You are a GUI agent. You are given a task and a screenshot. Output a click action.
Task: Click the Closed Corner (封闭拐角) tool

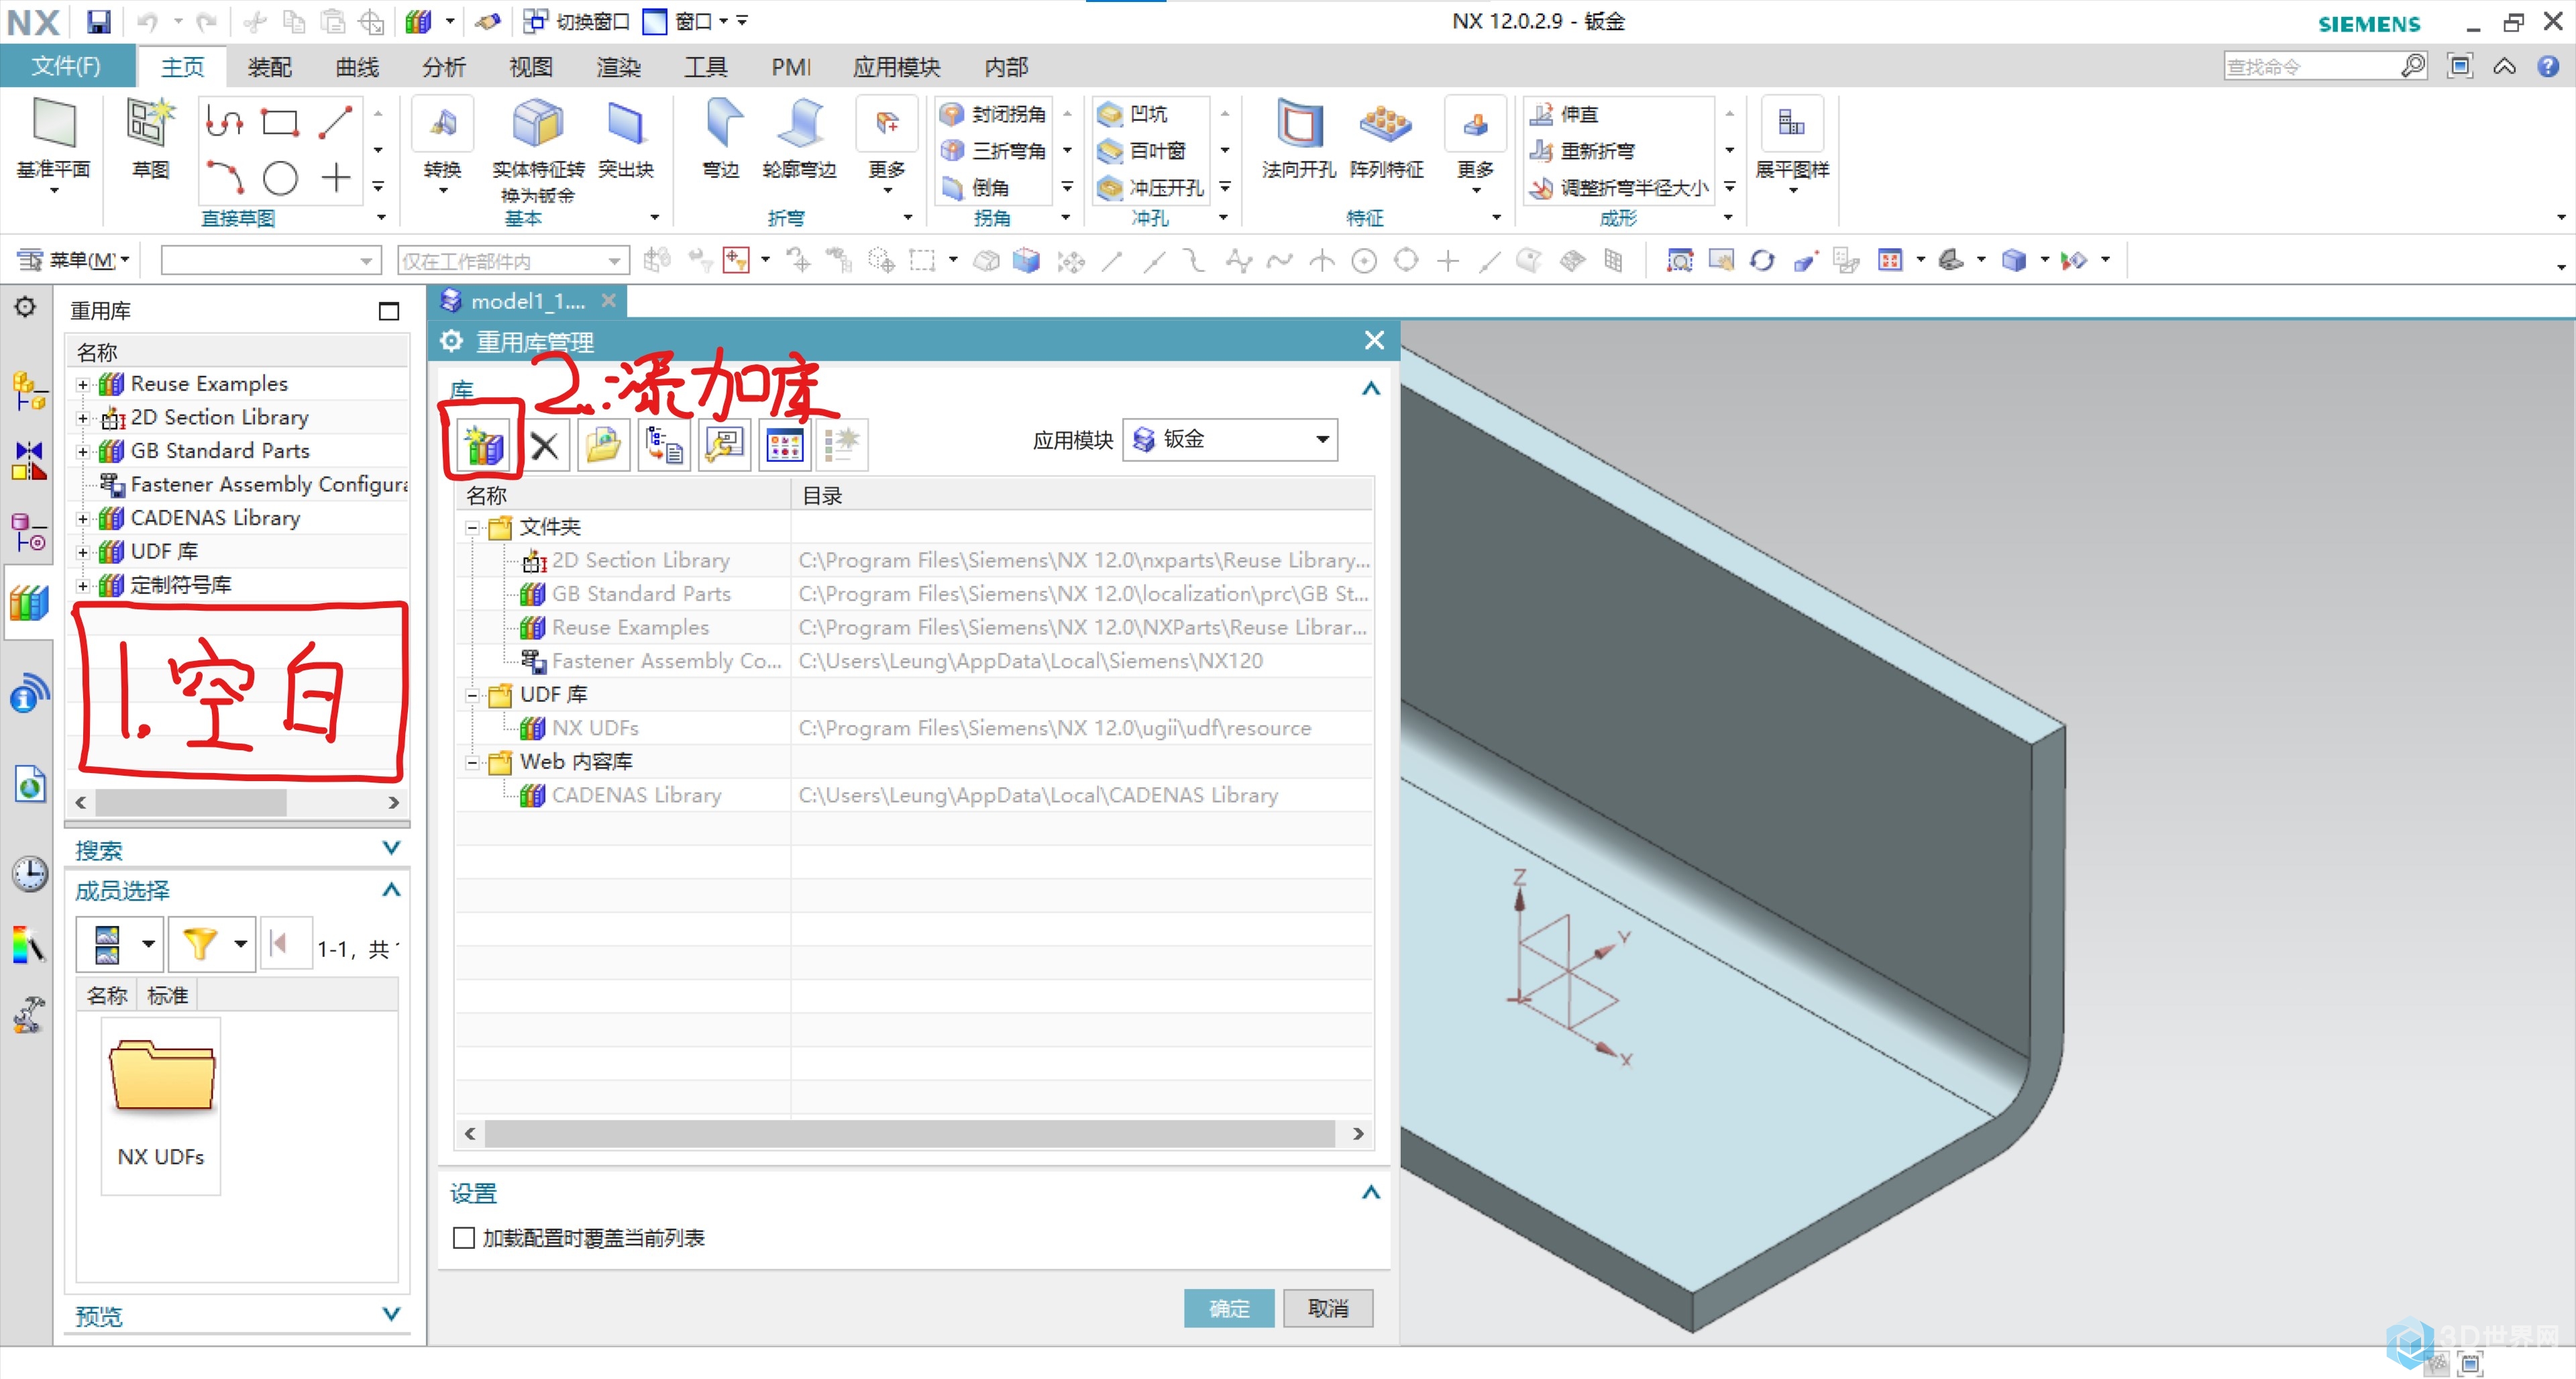tap(993, 114)
